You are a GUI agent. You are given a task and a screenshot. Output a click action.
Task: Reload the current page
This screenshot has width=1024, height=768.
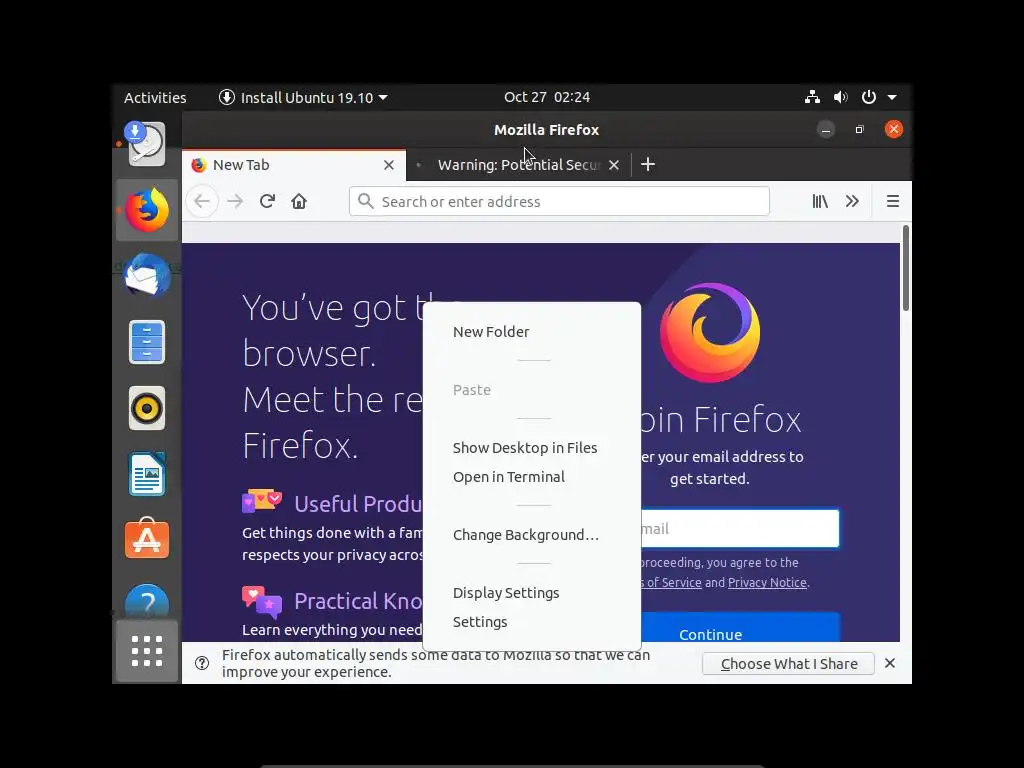[x=267, y=201]
